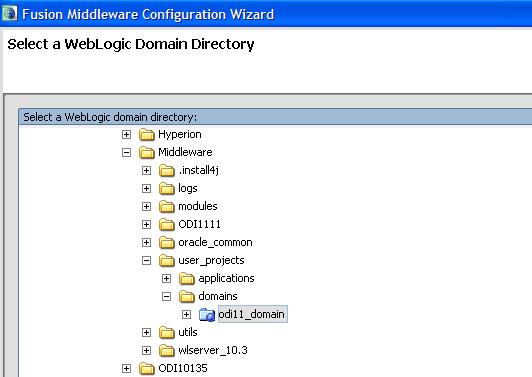Collapse the domains folder node
This screenshot has height=377, width=532.
point(166,296)
